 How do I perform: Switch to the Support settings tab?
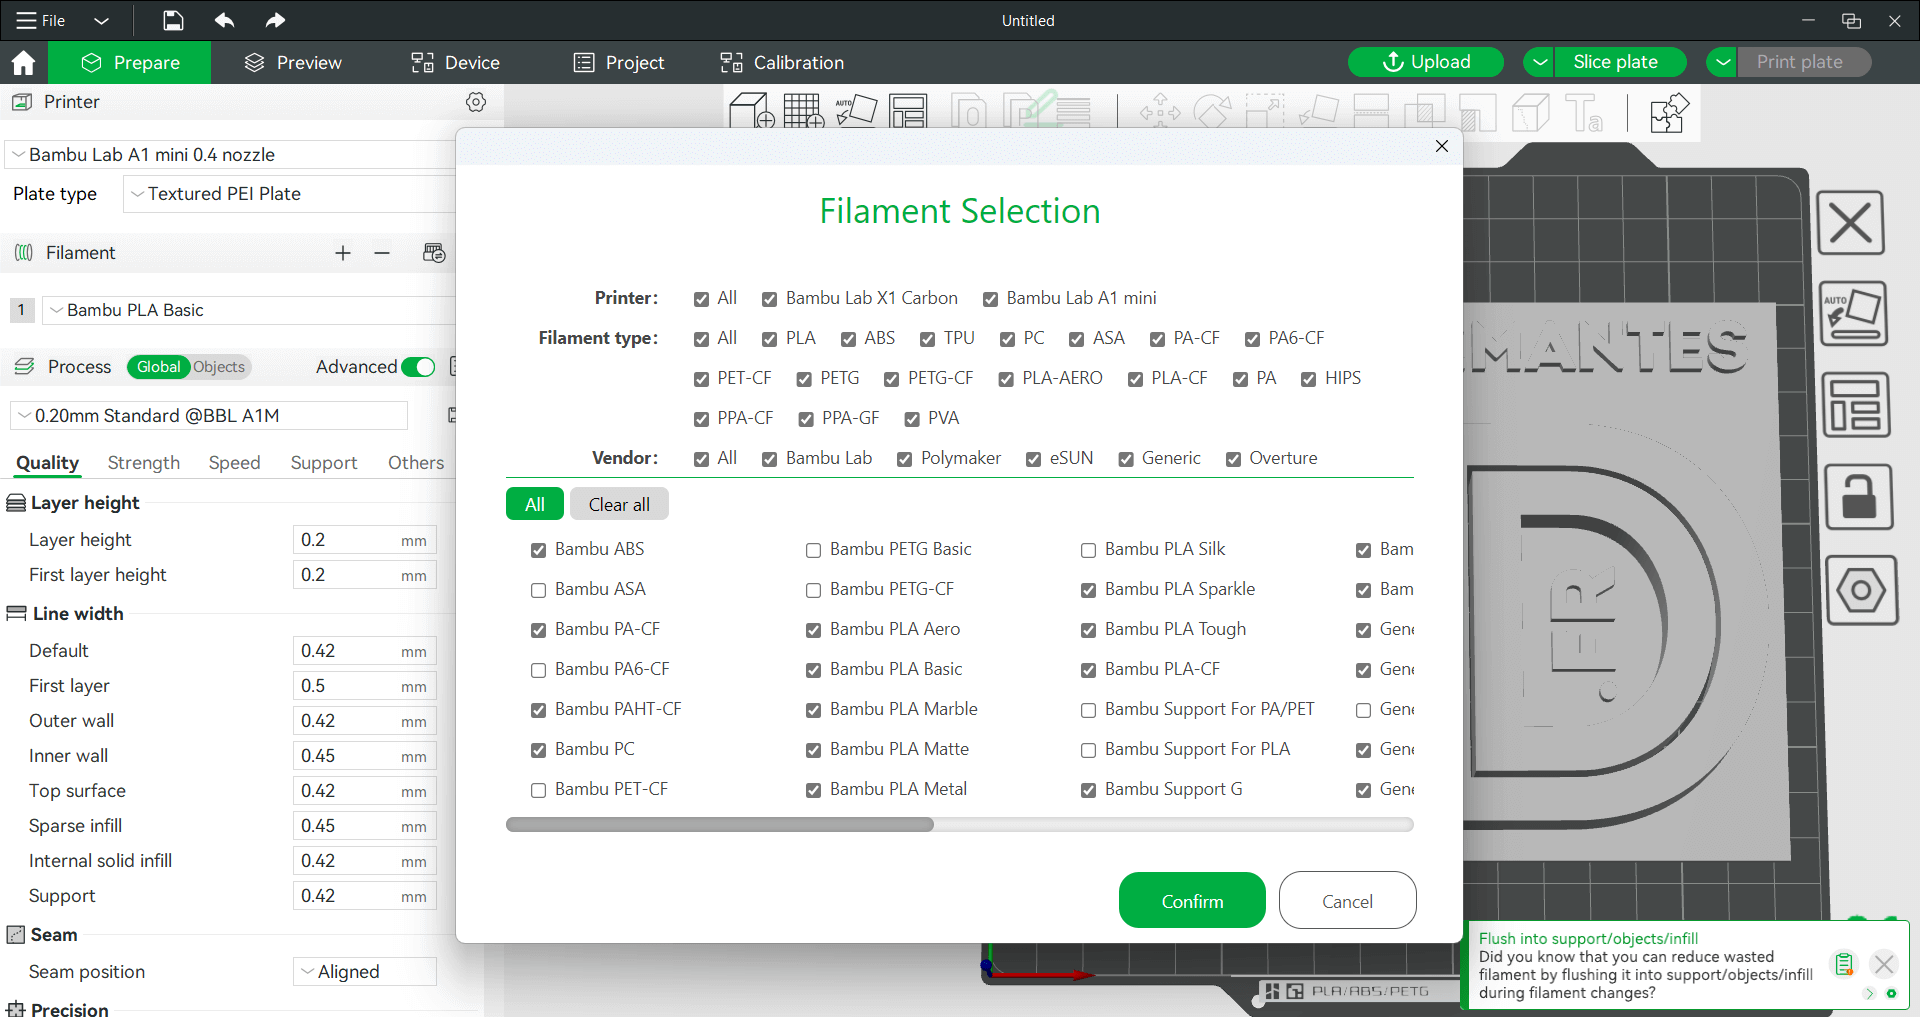click(324, 462)
